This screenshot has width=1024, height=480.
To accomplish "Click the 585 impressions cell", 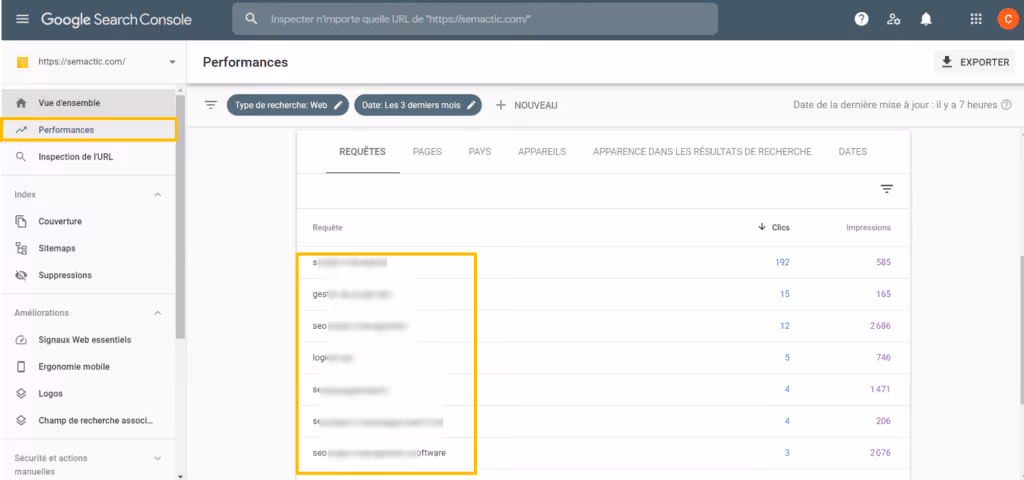I will tap(884, 263).
